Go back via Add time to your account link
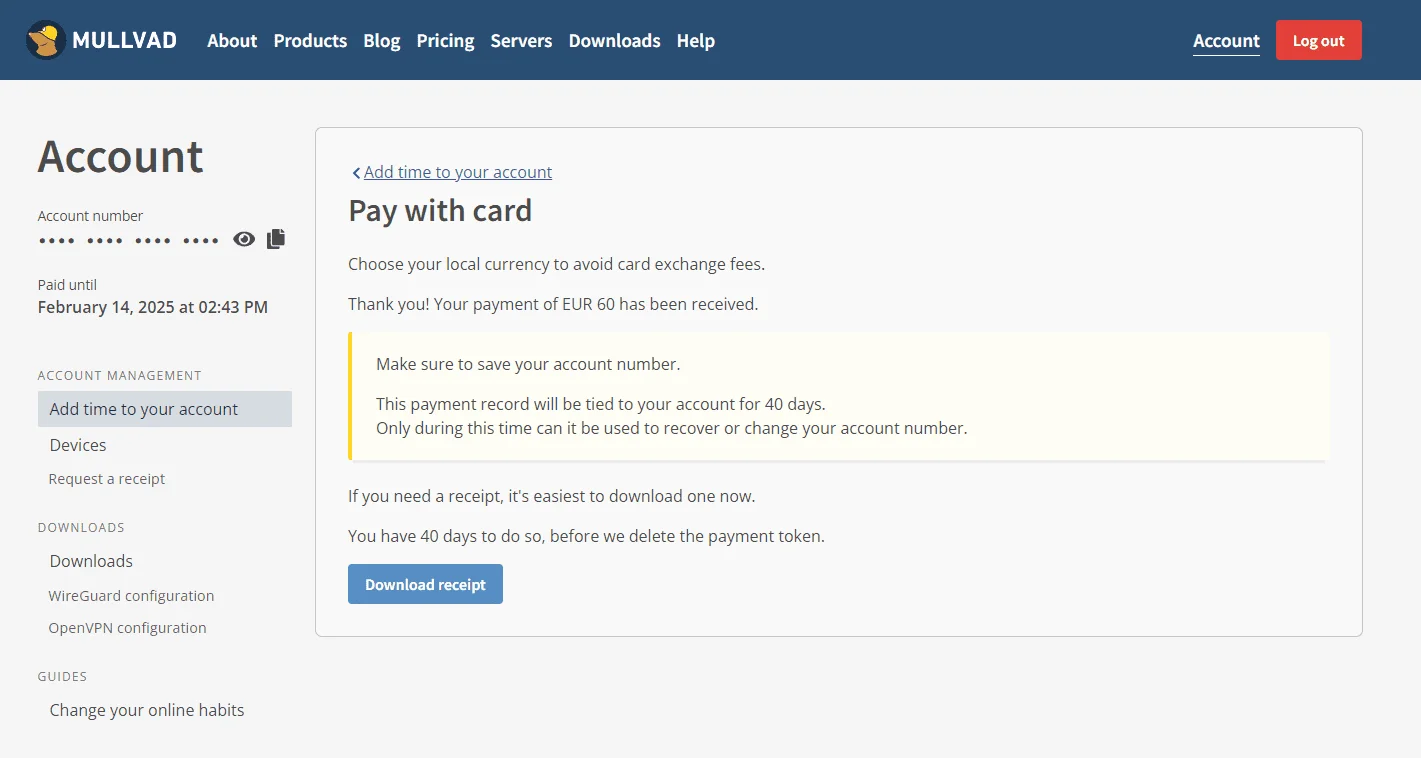 point(458,172)
